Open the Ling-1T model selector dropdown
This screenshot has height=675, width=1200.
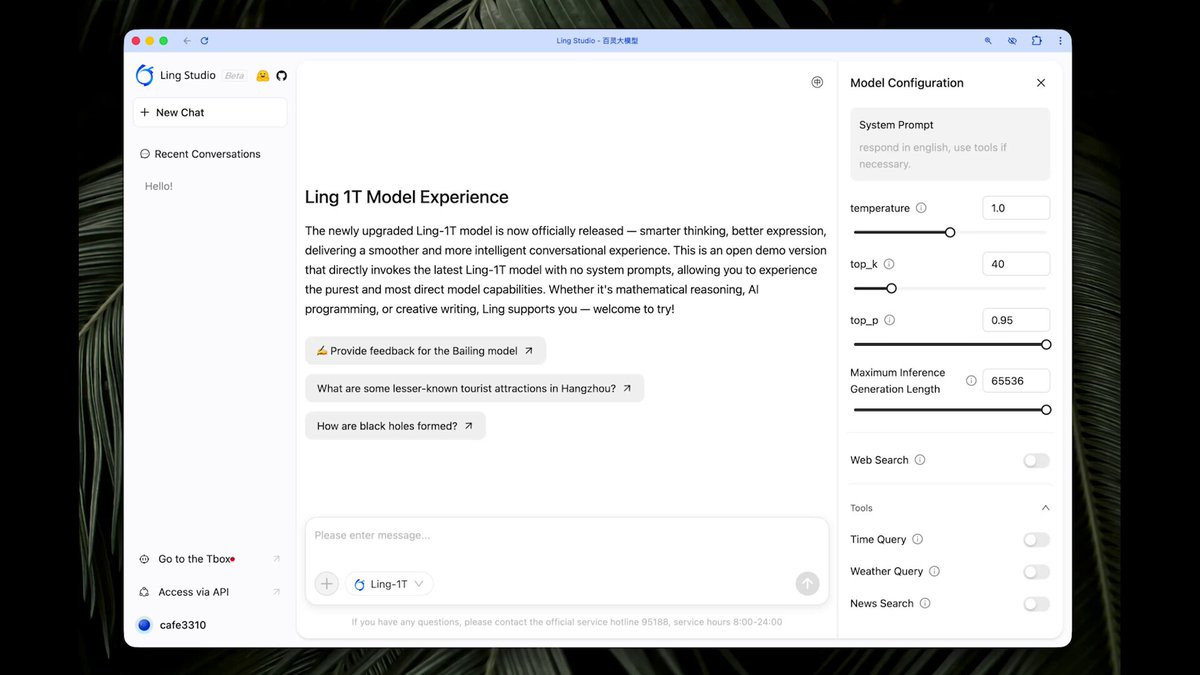click(390, 584)
